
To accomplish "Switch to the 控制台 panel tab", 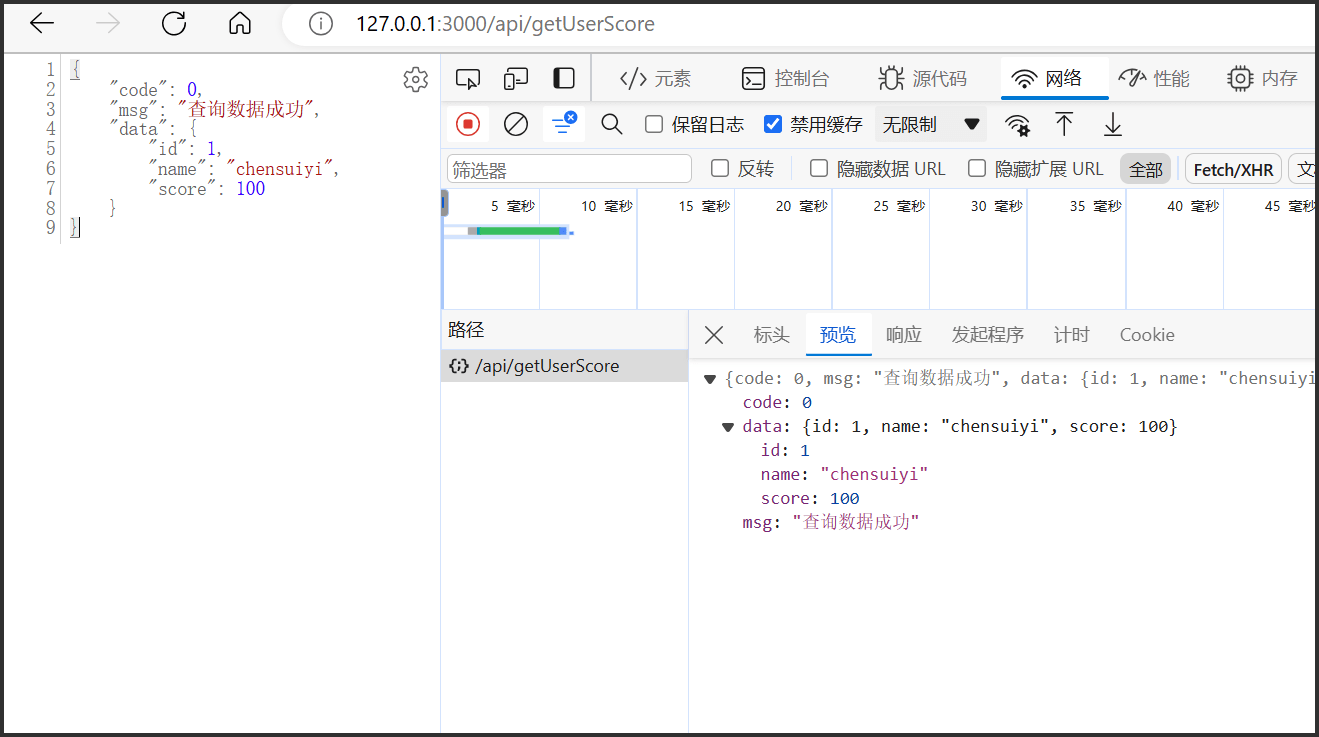I will (x=785, y=78).
